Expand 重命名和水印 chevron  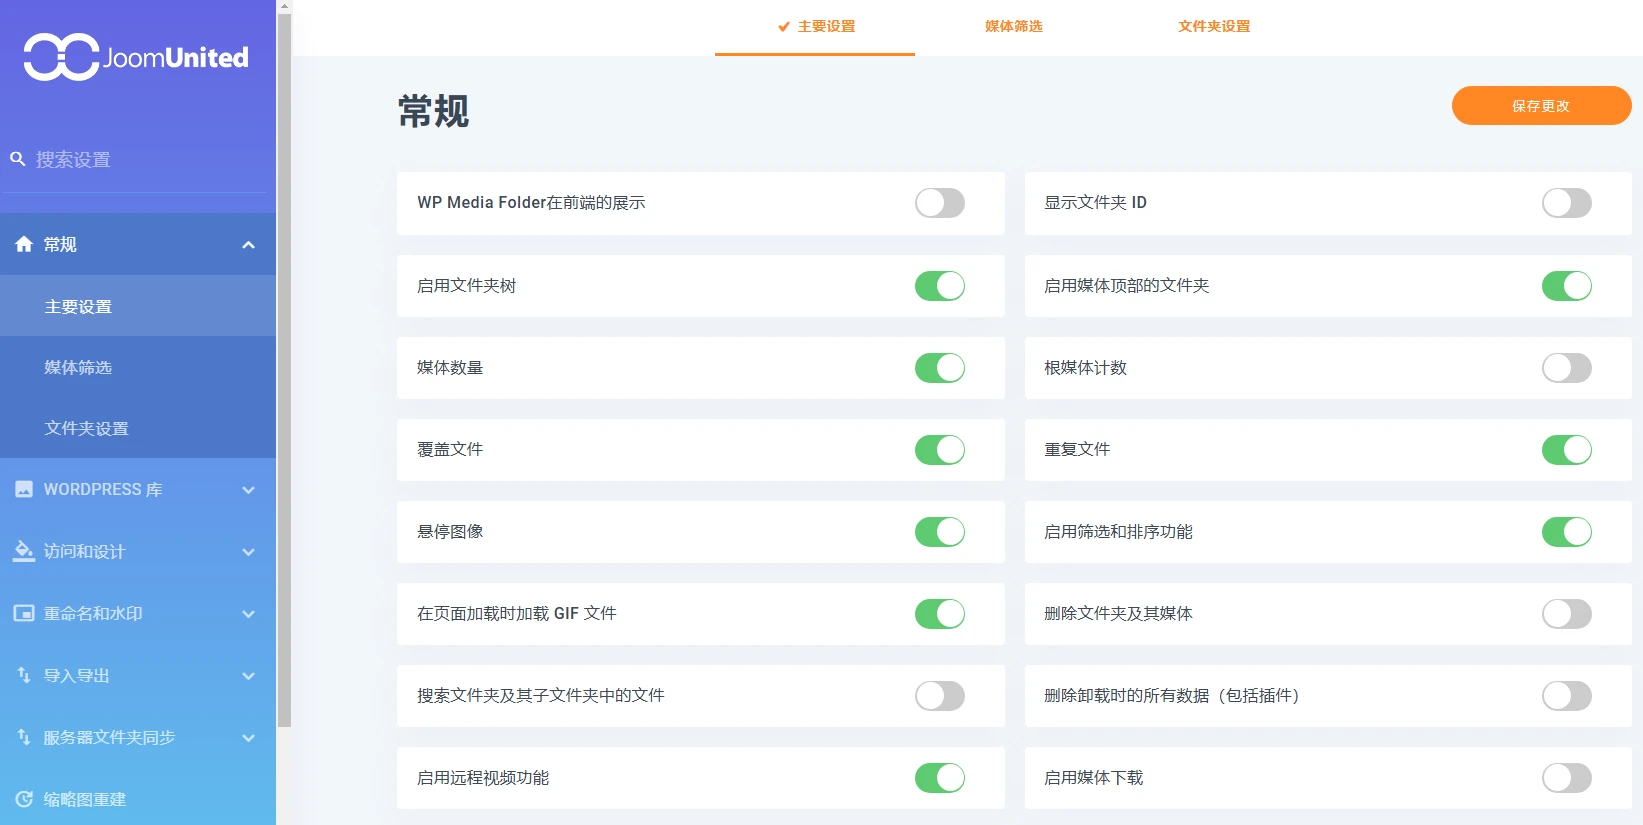pyautogui.click(x=248, y=614)
